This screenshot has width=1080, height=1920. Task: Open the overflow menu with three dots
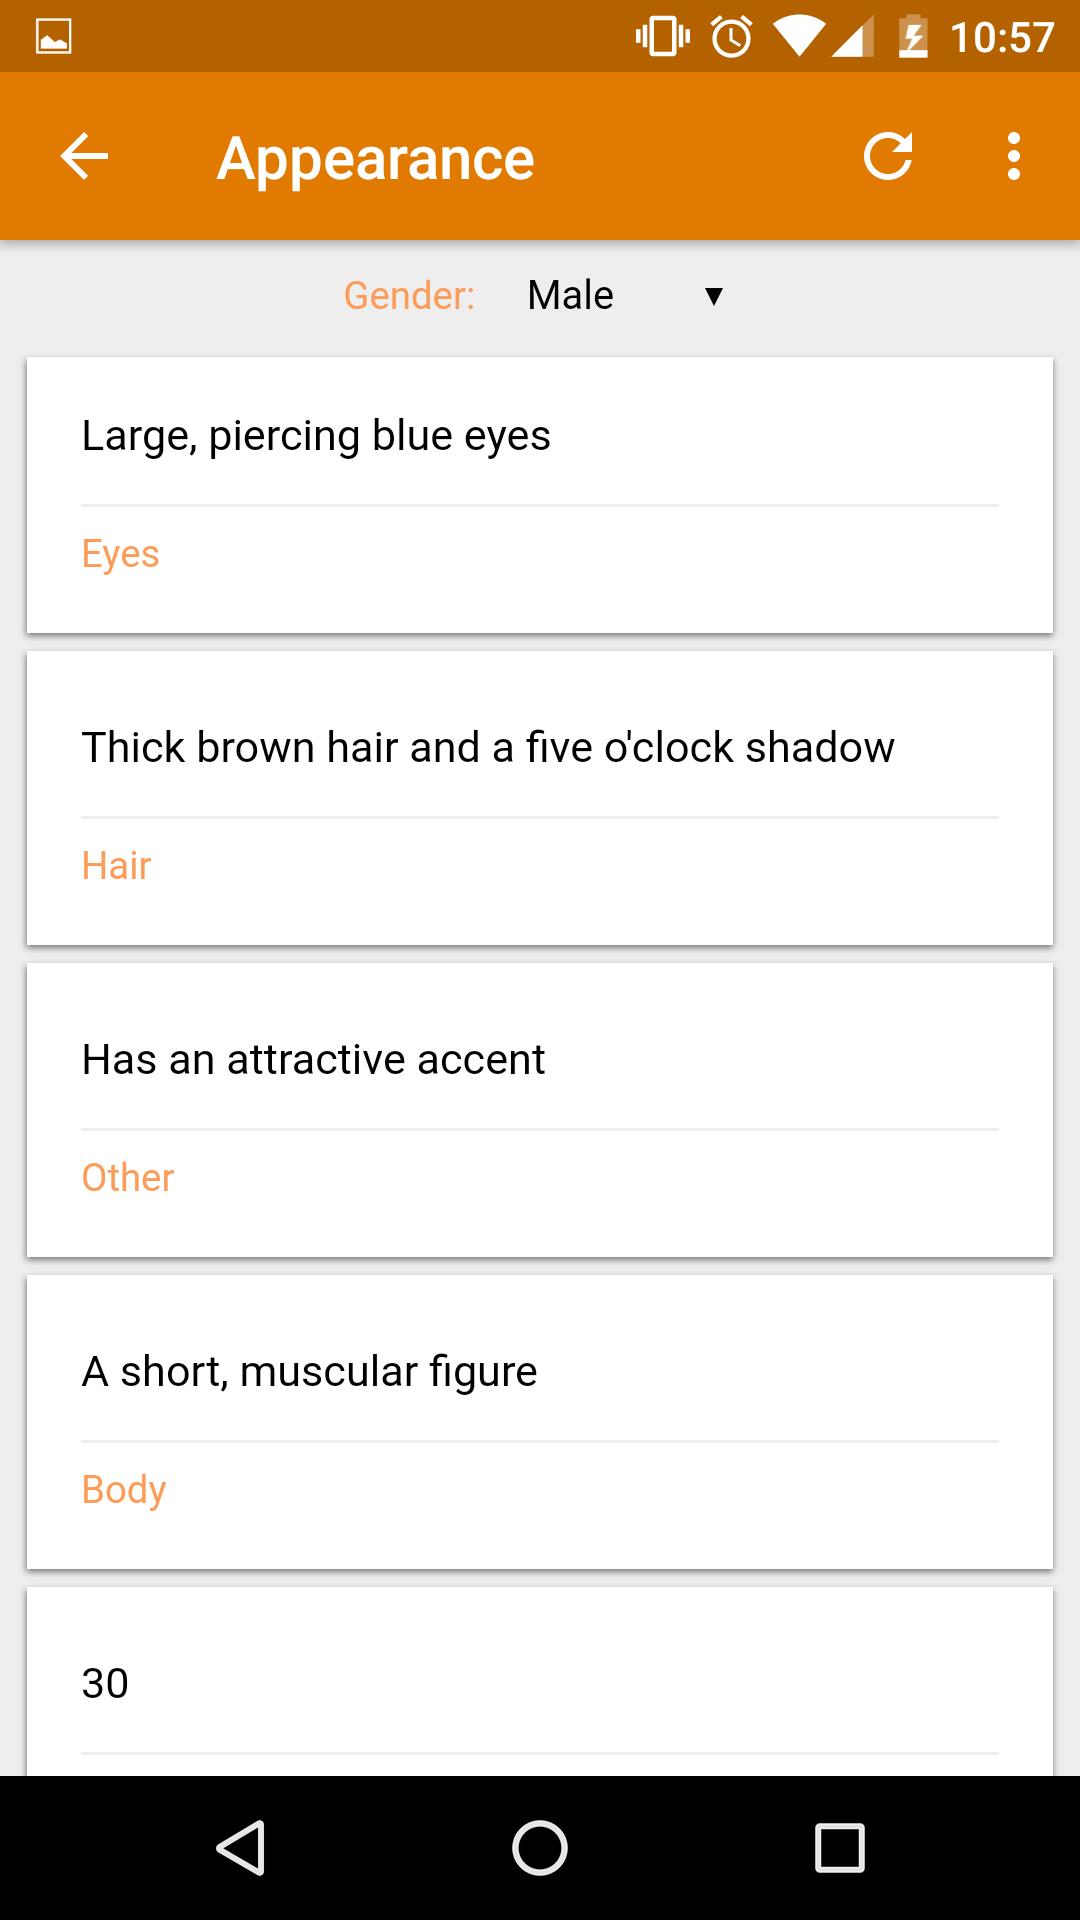[x=1014, y=157]
